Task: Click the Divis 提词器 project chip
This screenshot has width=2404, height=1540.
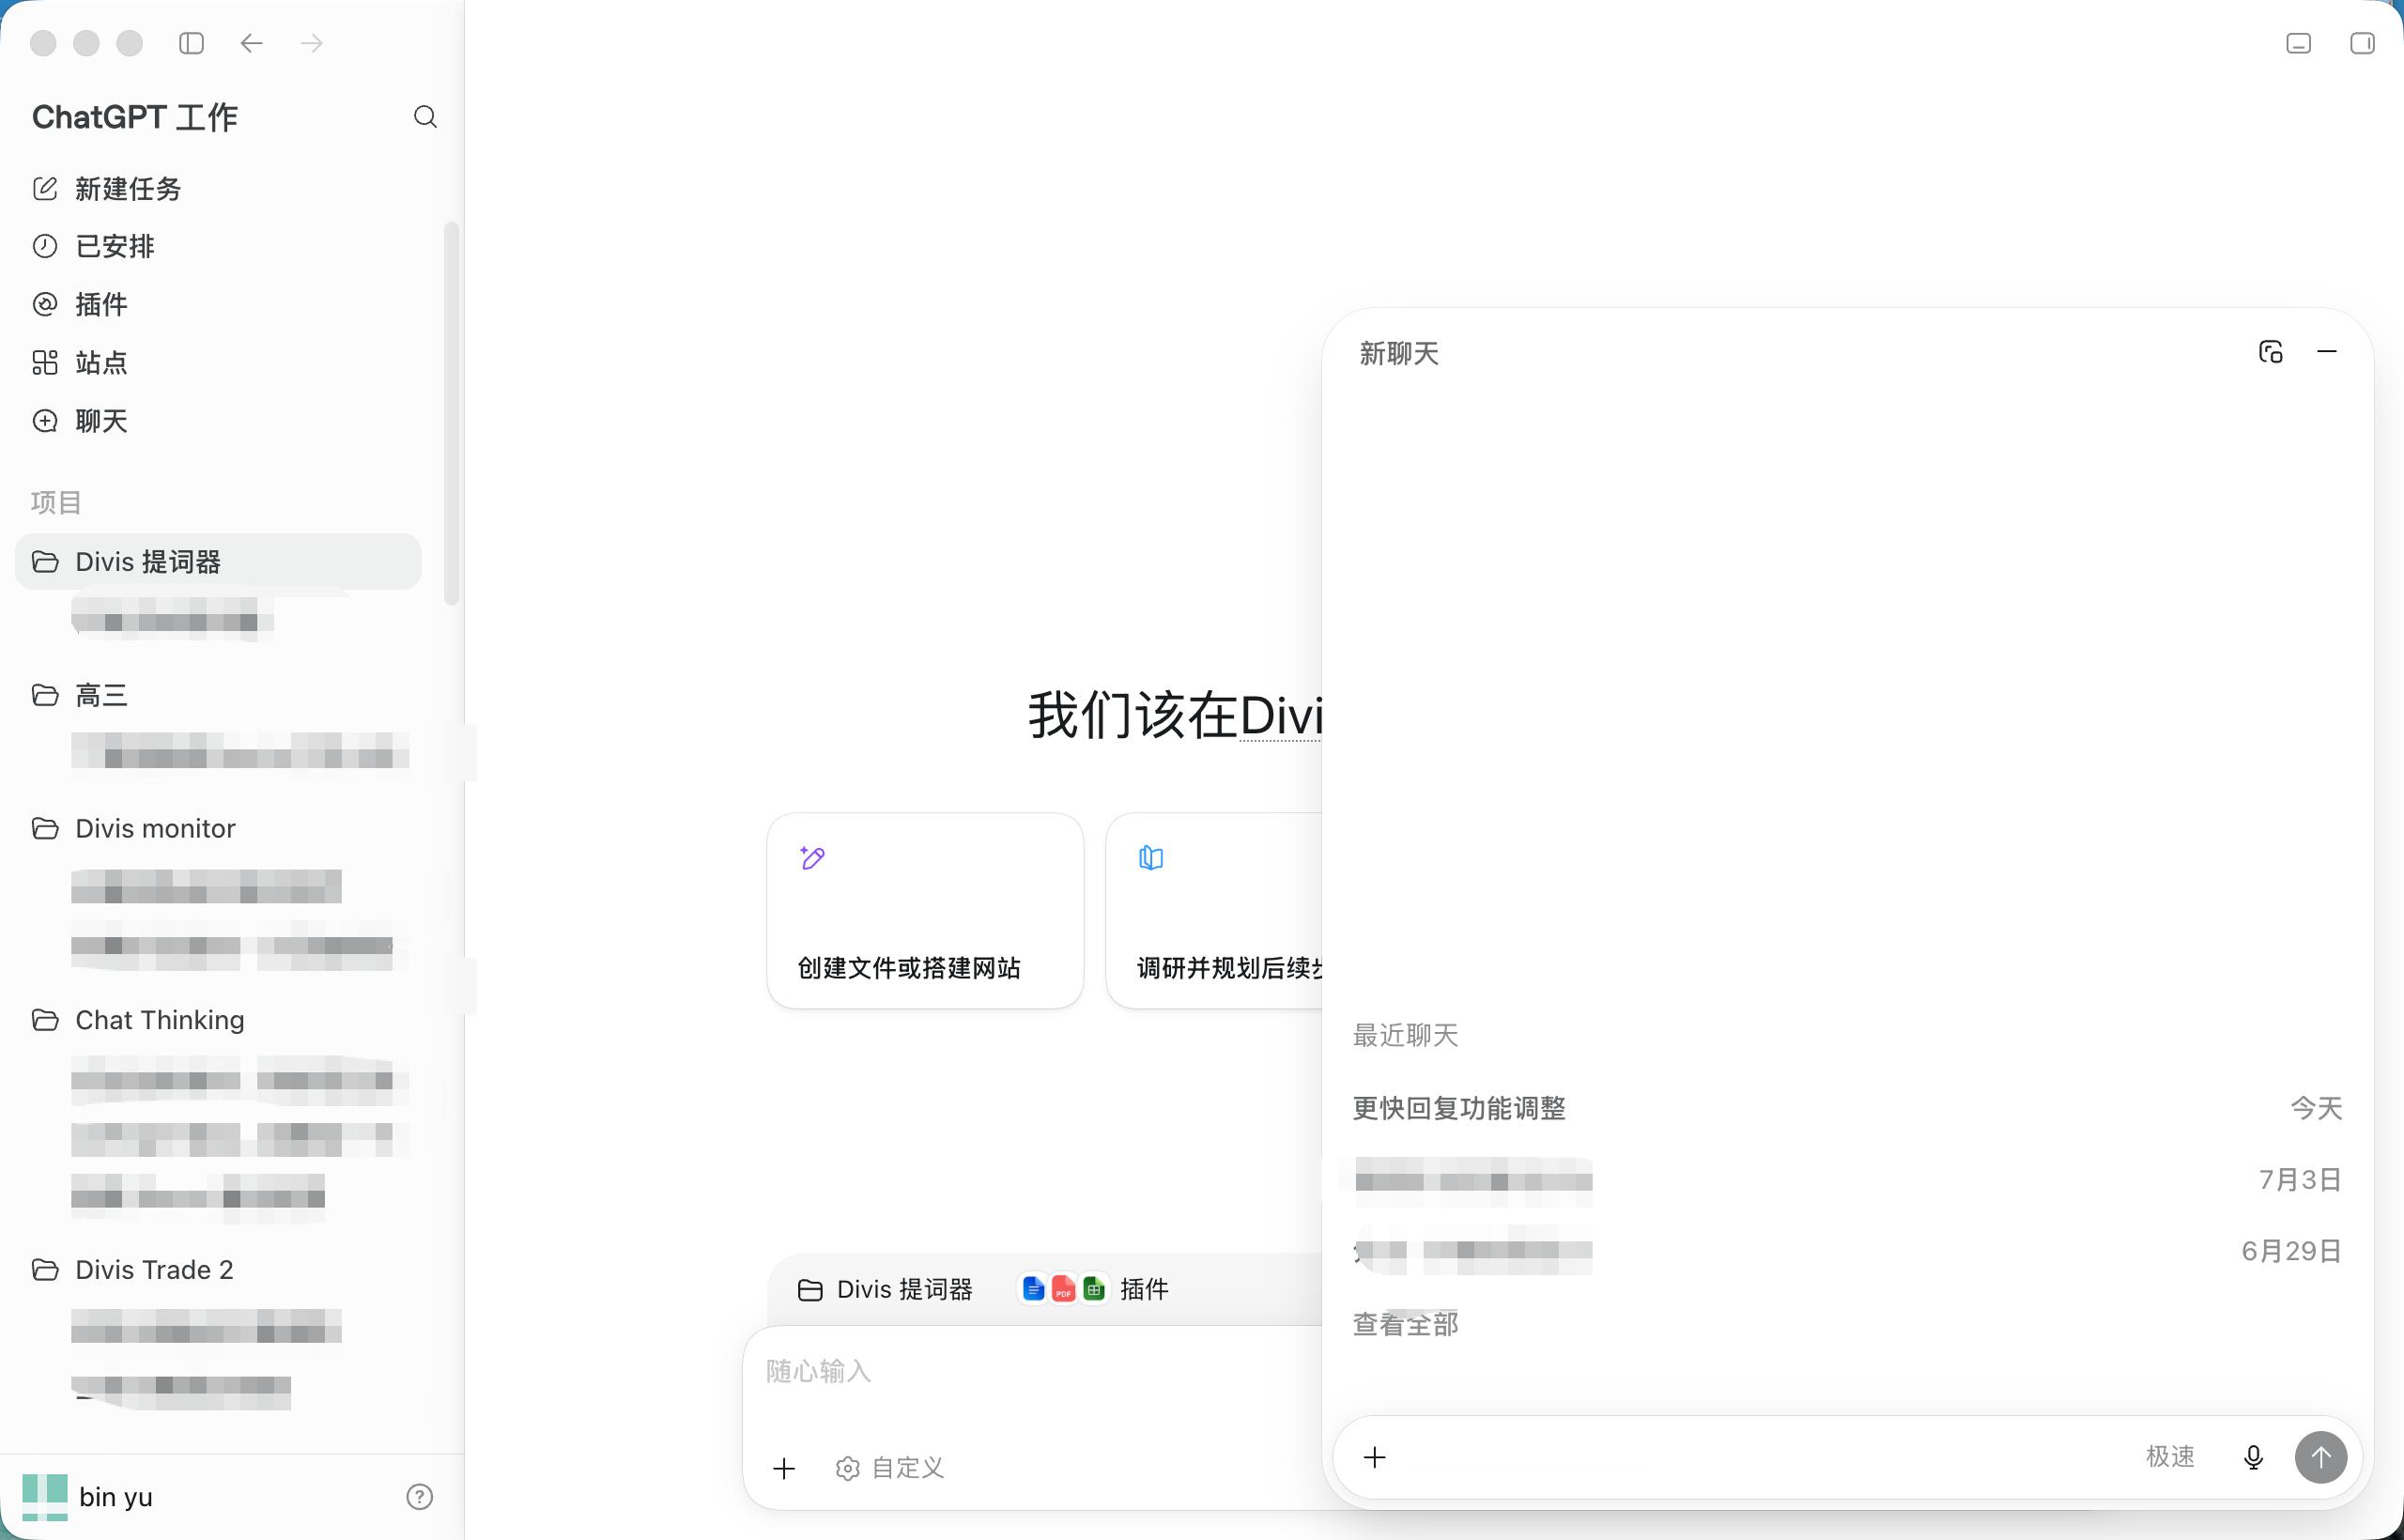Action: (885, 1290)
